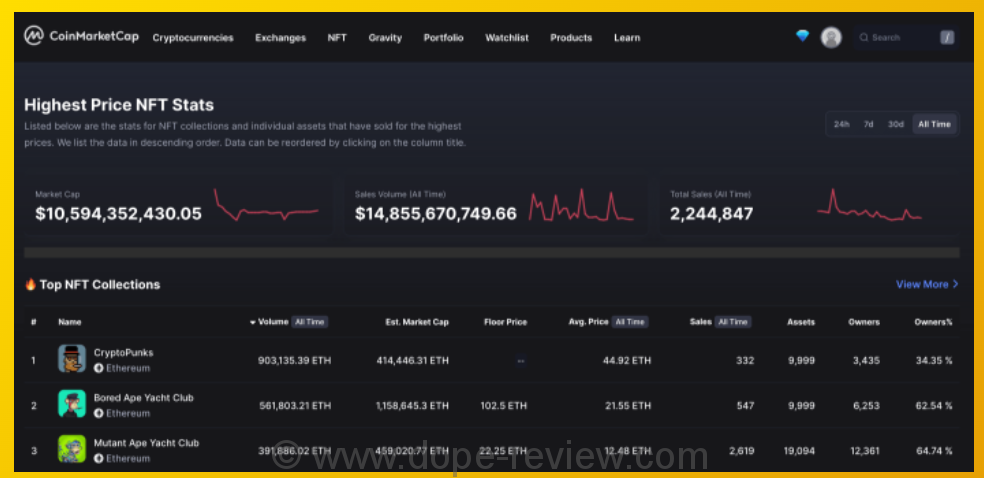984x478 pixels.
Task: Click the fire icon beside Top NFT Collections
Action: point(30,285)
